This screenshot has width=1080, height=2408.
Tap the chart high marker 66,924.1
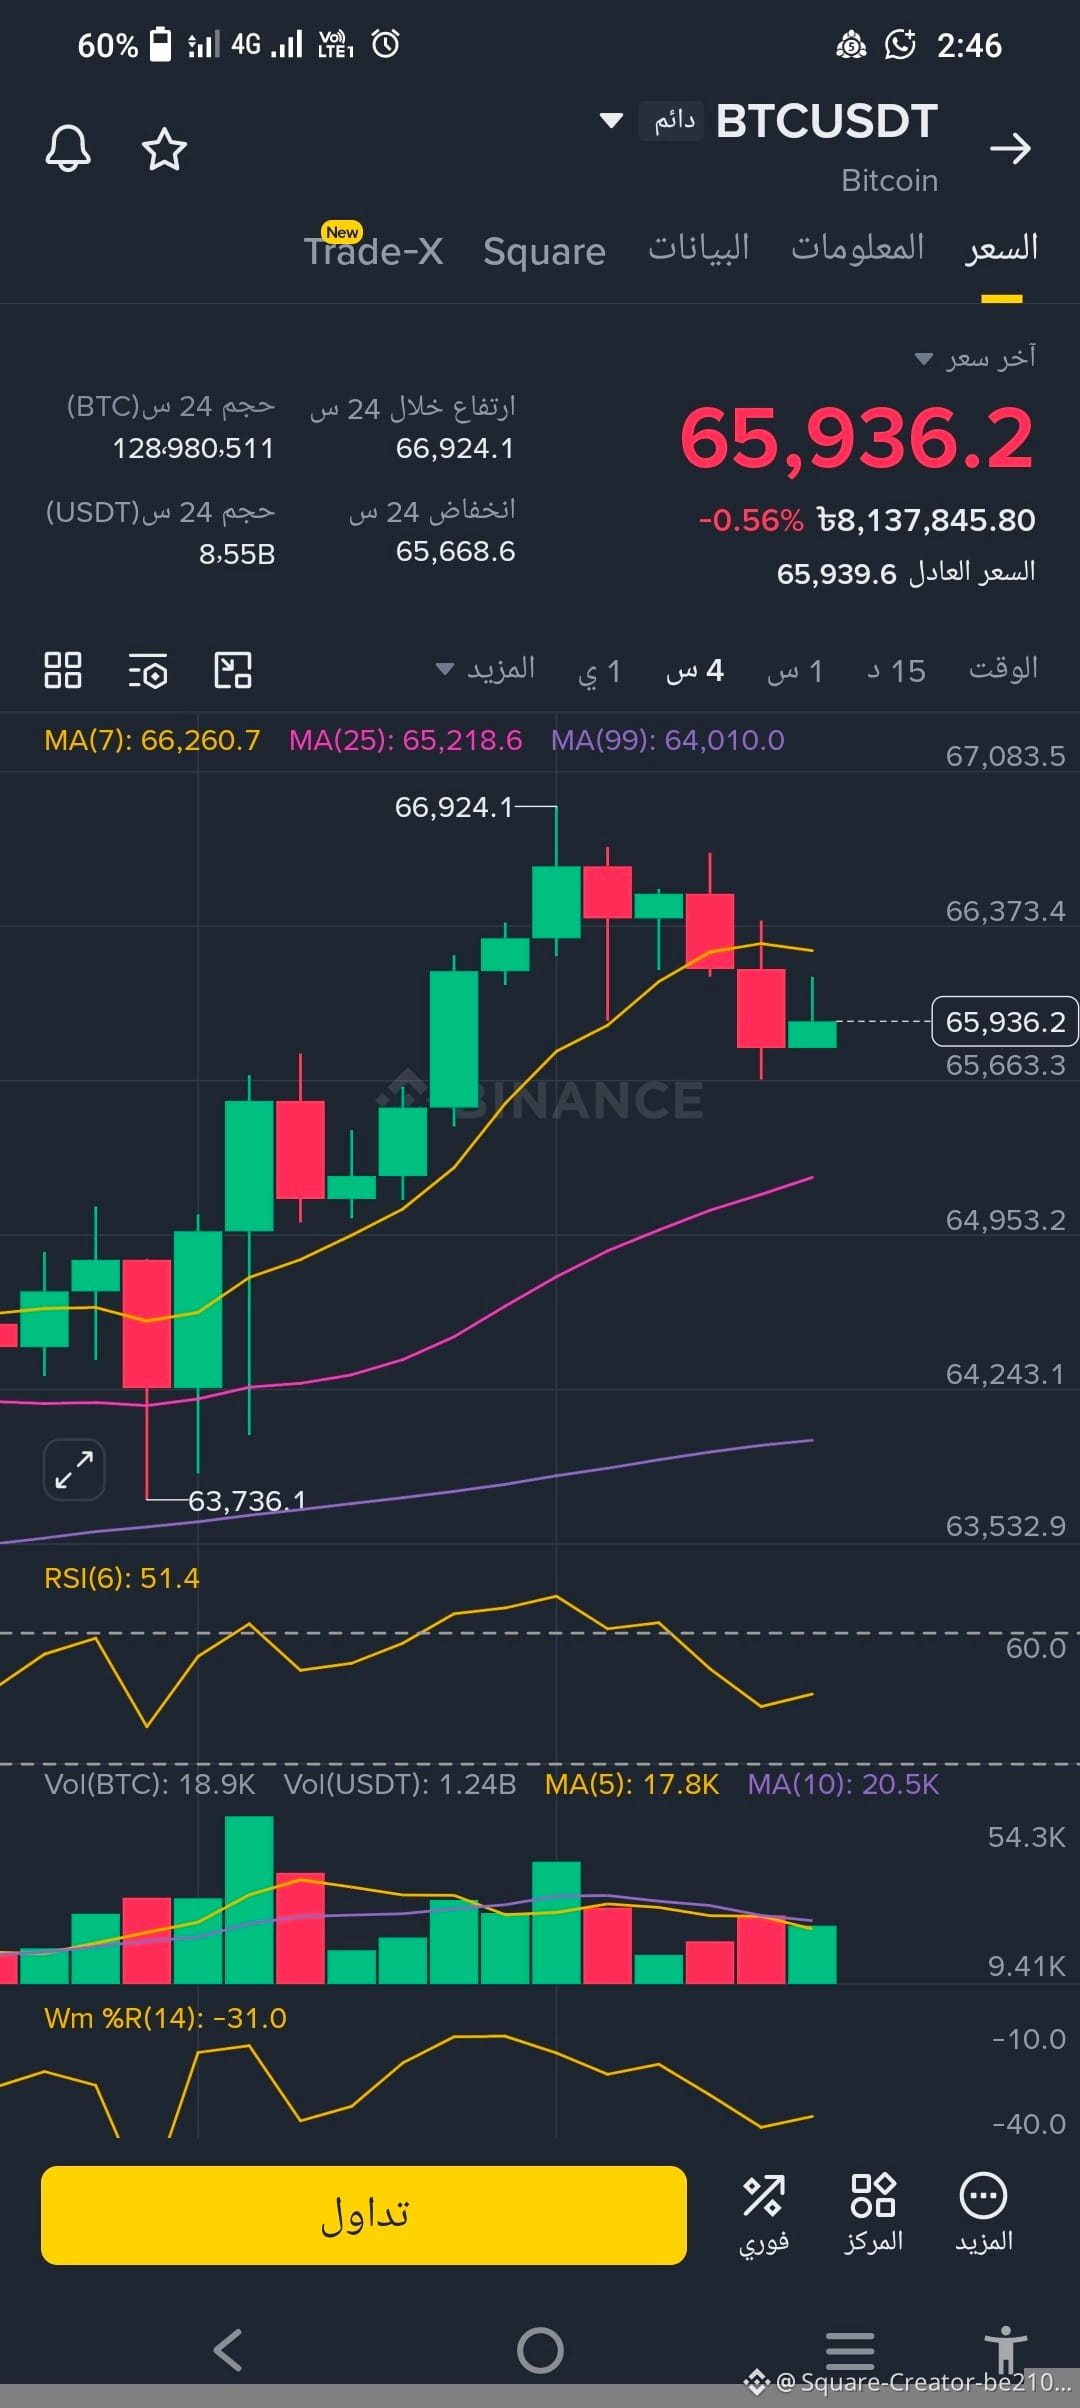(453, 806)
